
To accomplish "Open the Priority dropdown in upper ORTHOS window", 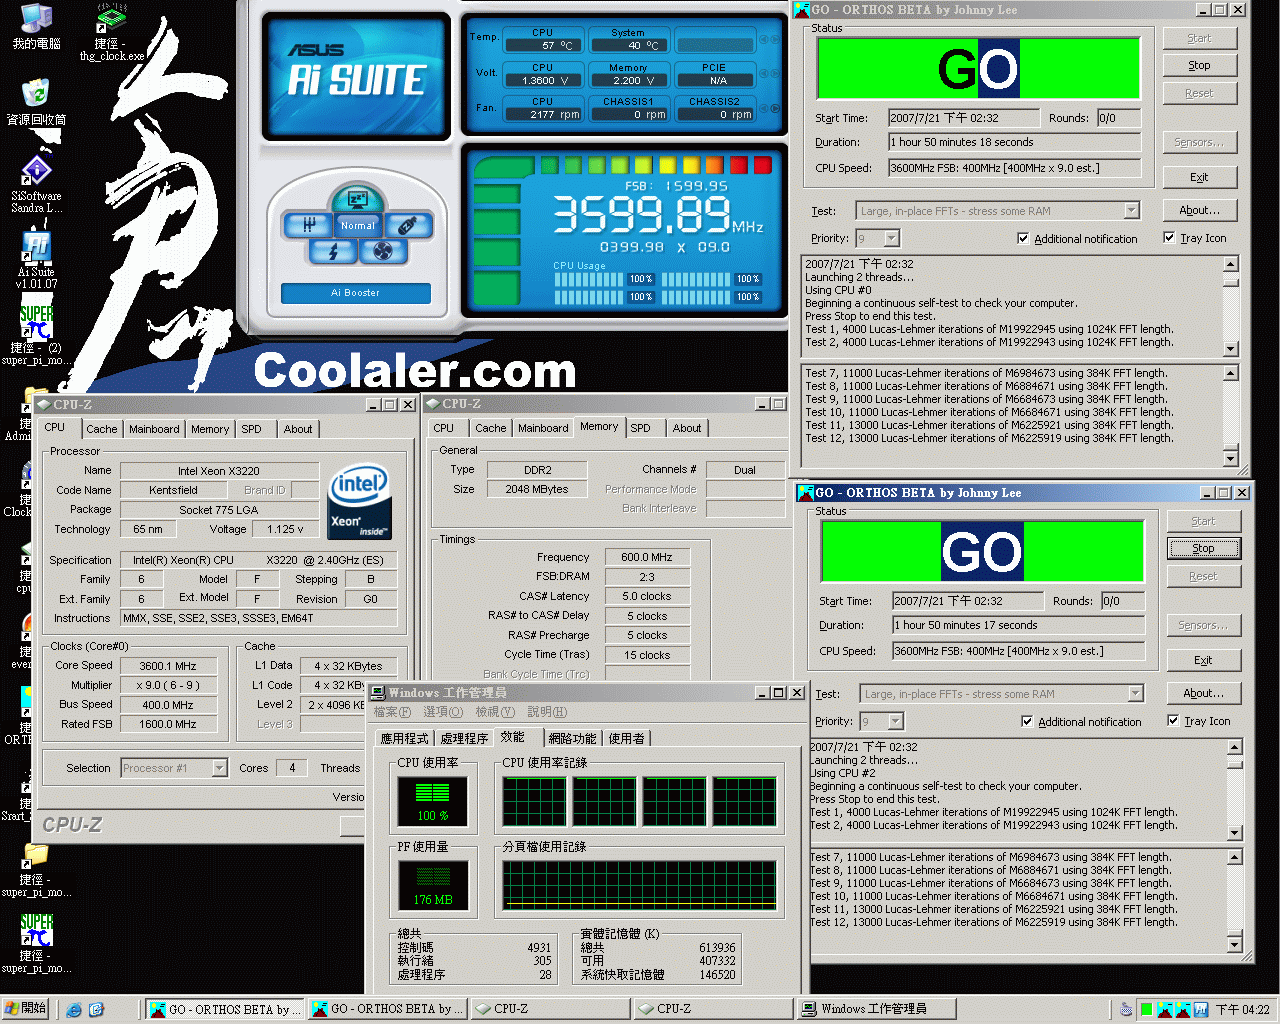I will click(891, 238).
